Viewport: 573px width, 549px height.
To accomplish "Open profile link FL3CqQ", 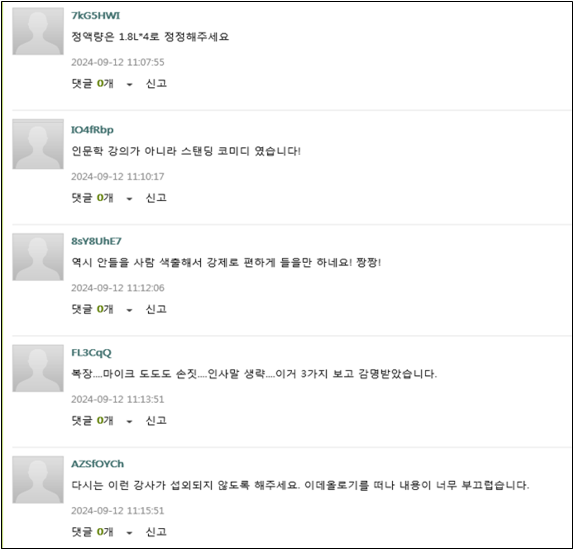I will click(x=91, y=353).
